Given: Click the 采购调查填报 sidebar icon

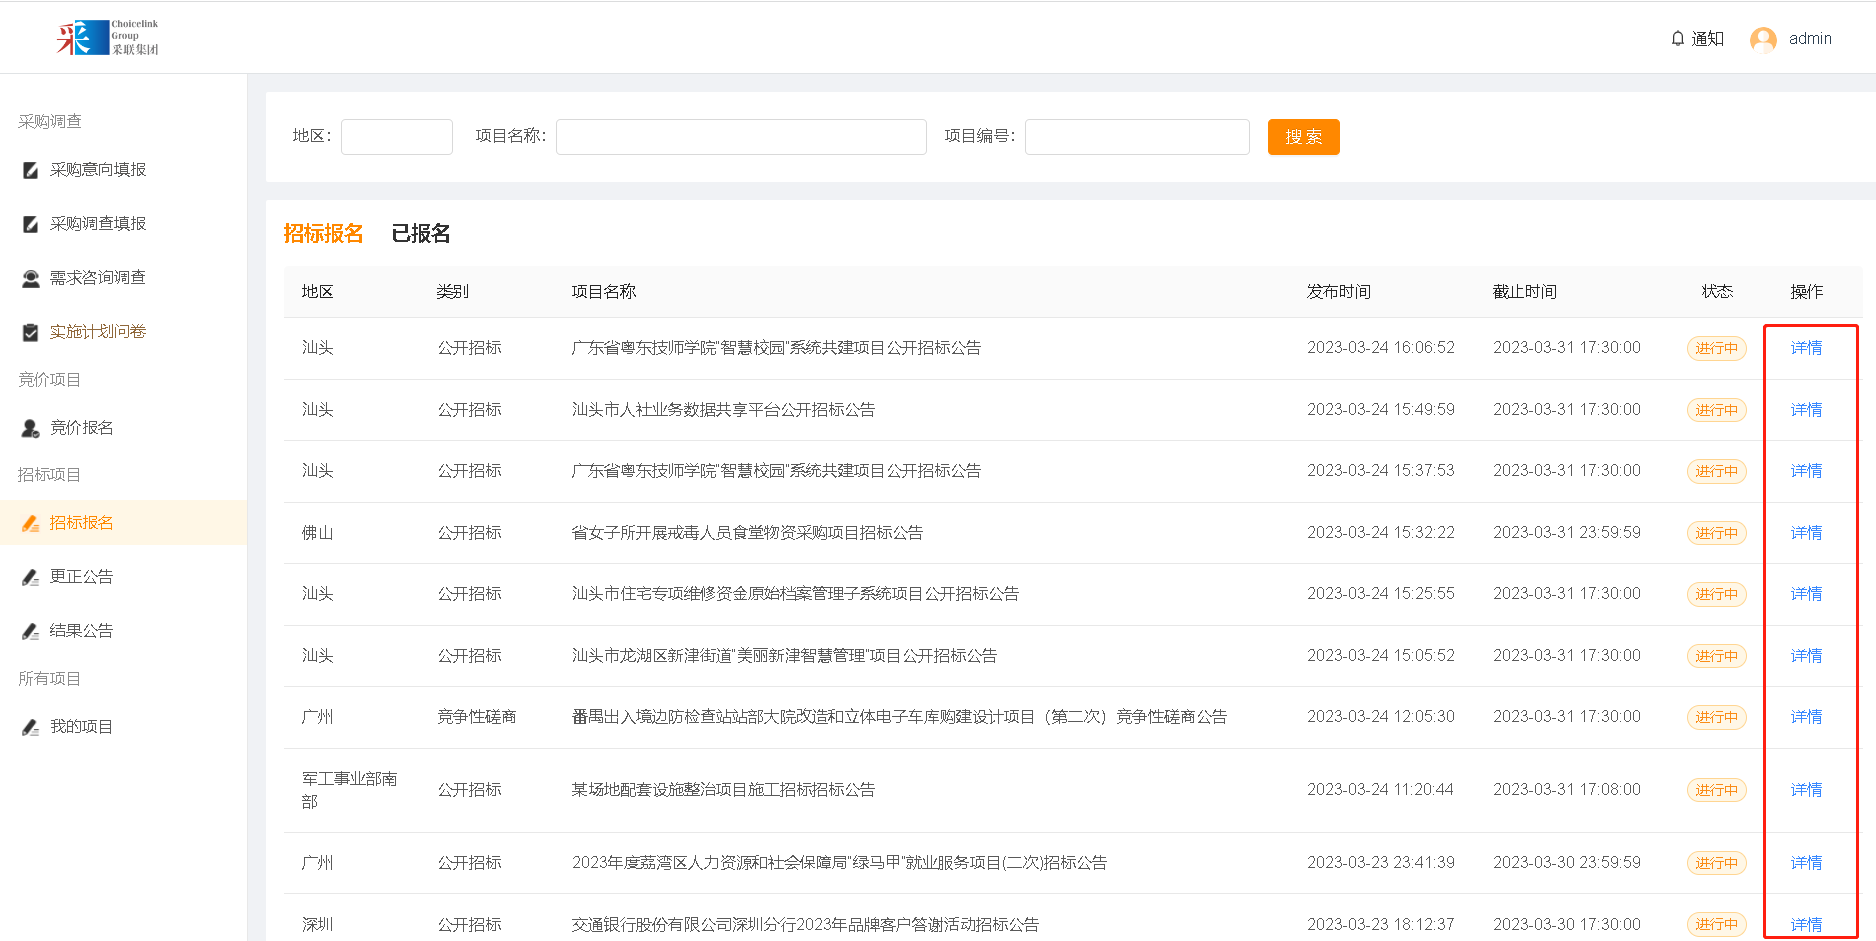Looking at the screenshot, I should (x=31, y=224).
